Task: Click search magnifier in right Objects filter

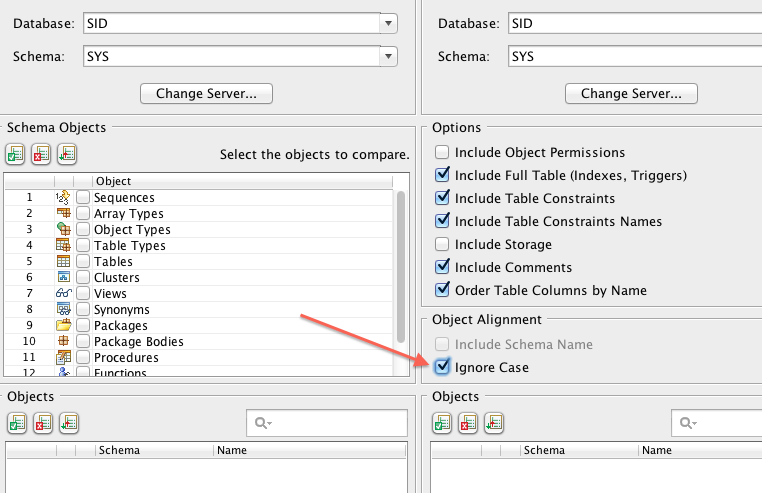Action: point(687,423)
